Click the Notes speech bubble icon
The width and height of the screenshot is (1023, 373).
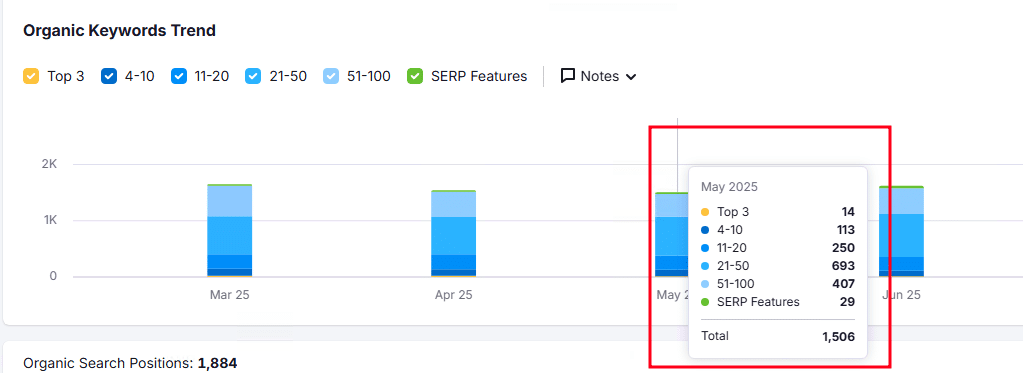coord(568,76)
